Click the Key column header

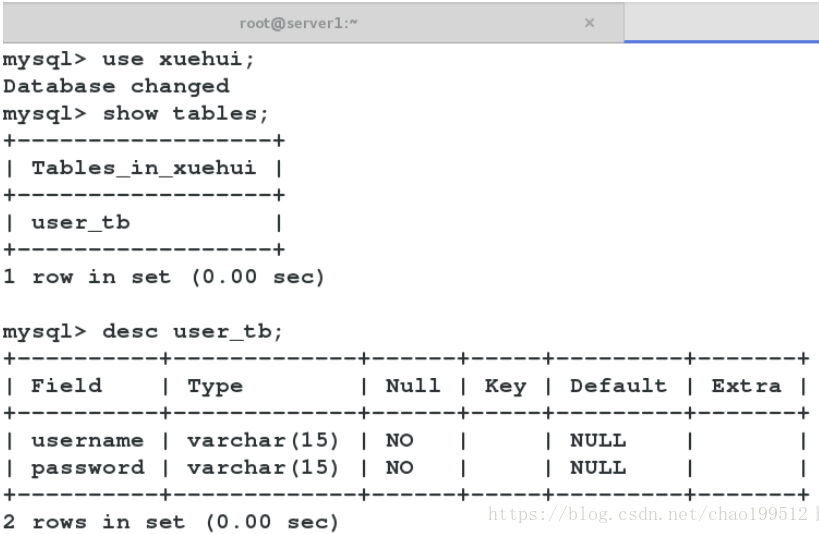pyautogui.click(x=505, y=386)
